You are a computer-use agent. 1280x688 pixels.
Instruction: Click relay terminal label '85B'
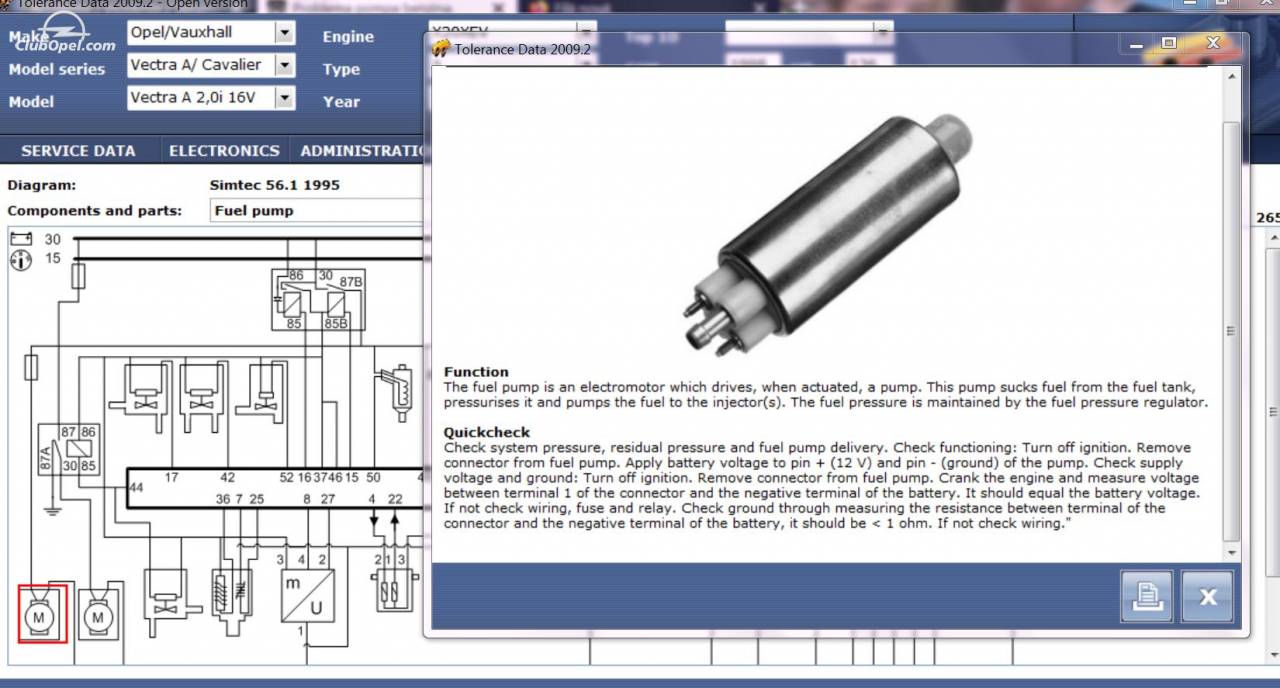[336, 324]
